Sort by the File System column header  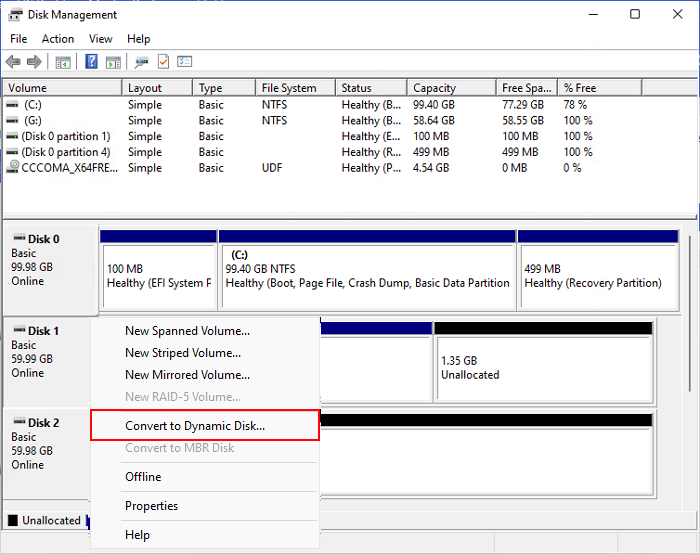[x=288, y=88]
